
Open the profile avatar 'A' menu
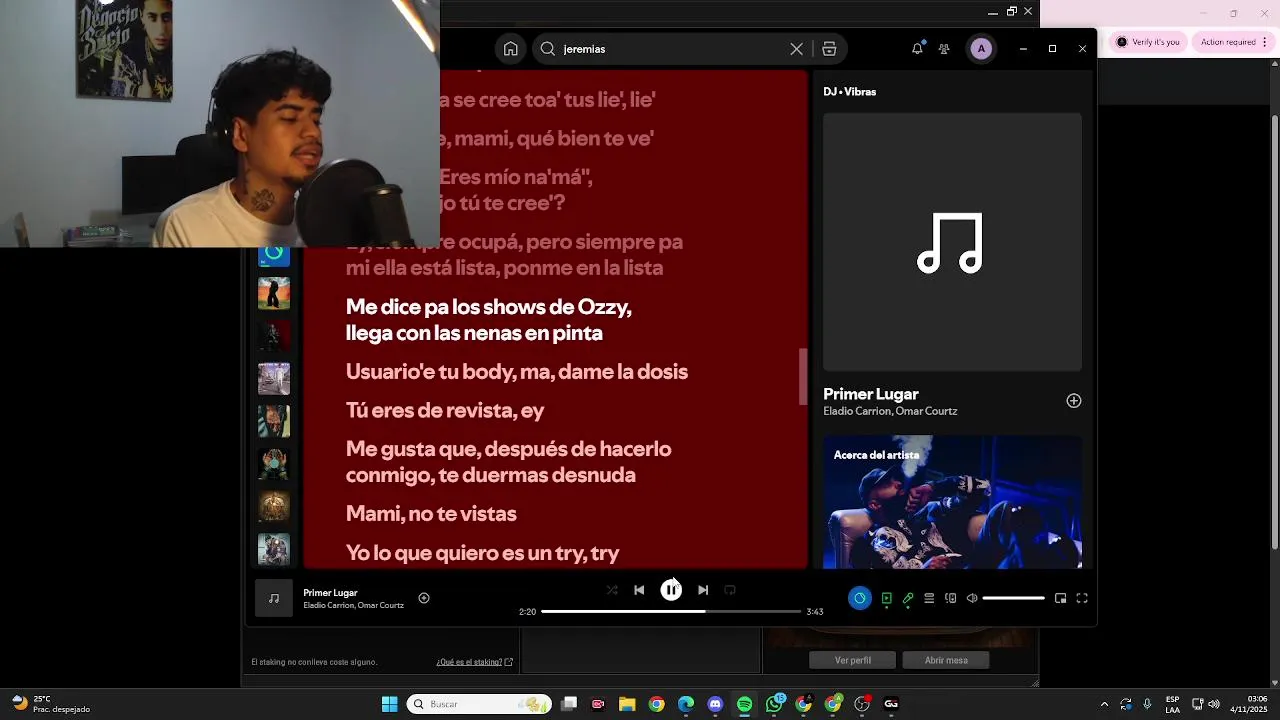pyautogui.click(x=981, y=49)
